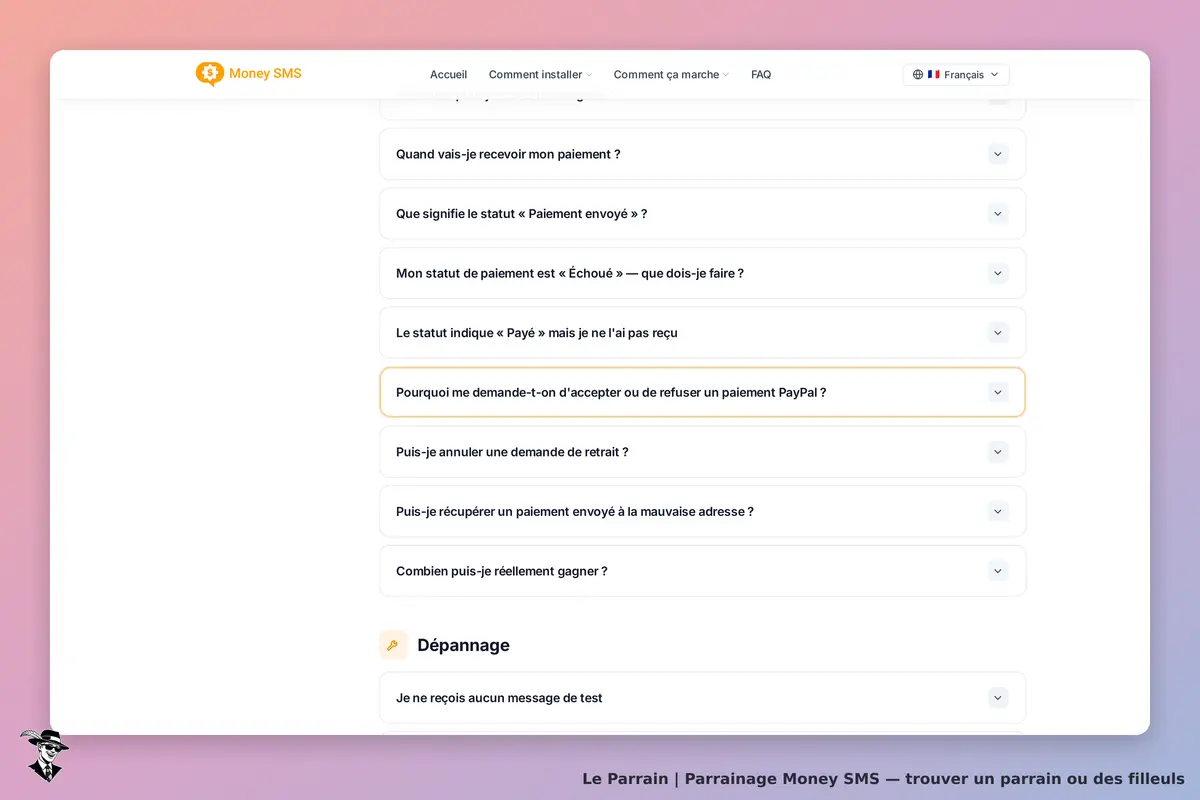The image size is (1200, 800).
Task: Open the Comment installer menu
Action: pos(540,75)
